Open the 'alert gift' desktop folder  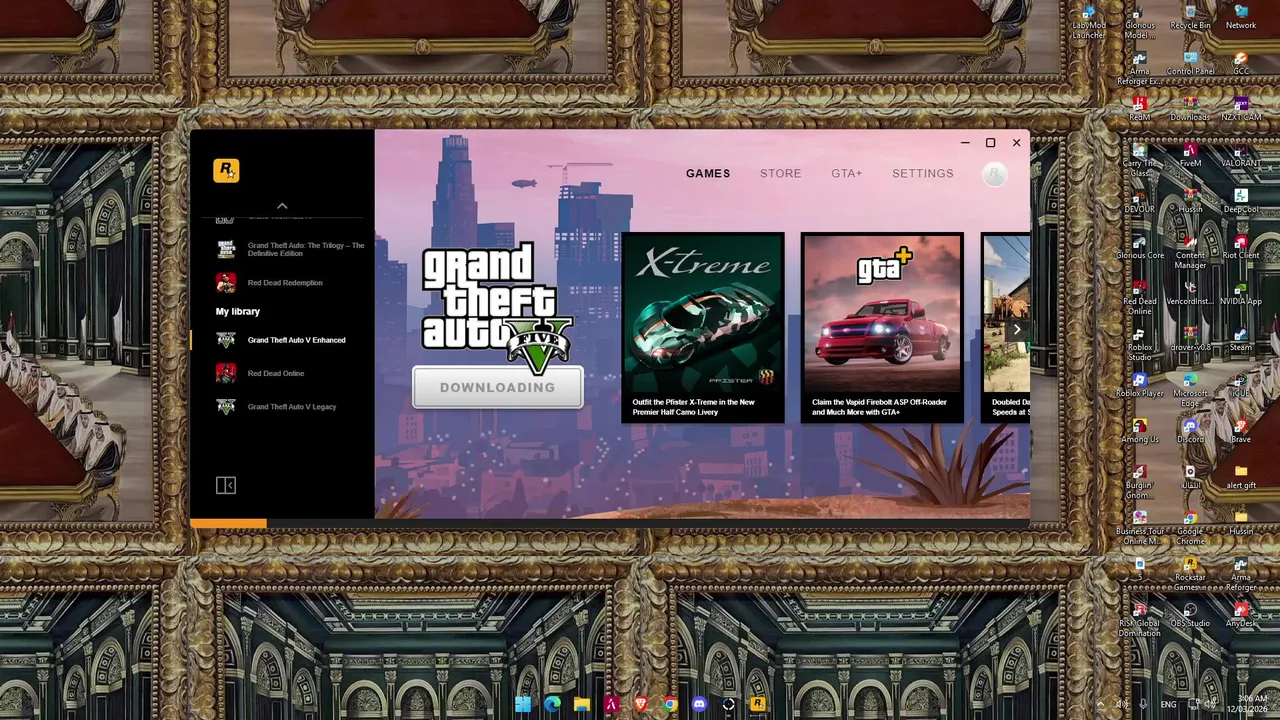coord(1241,477)
